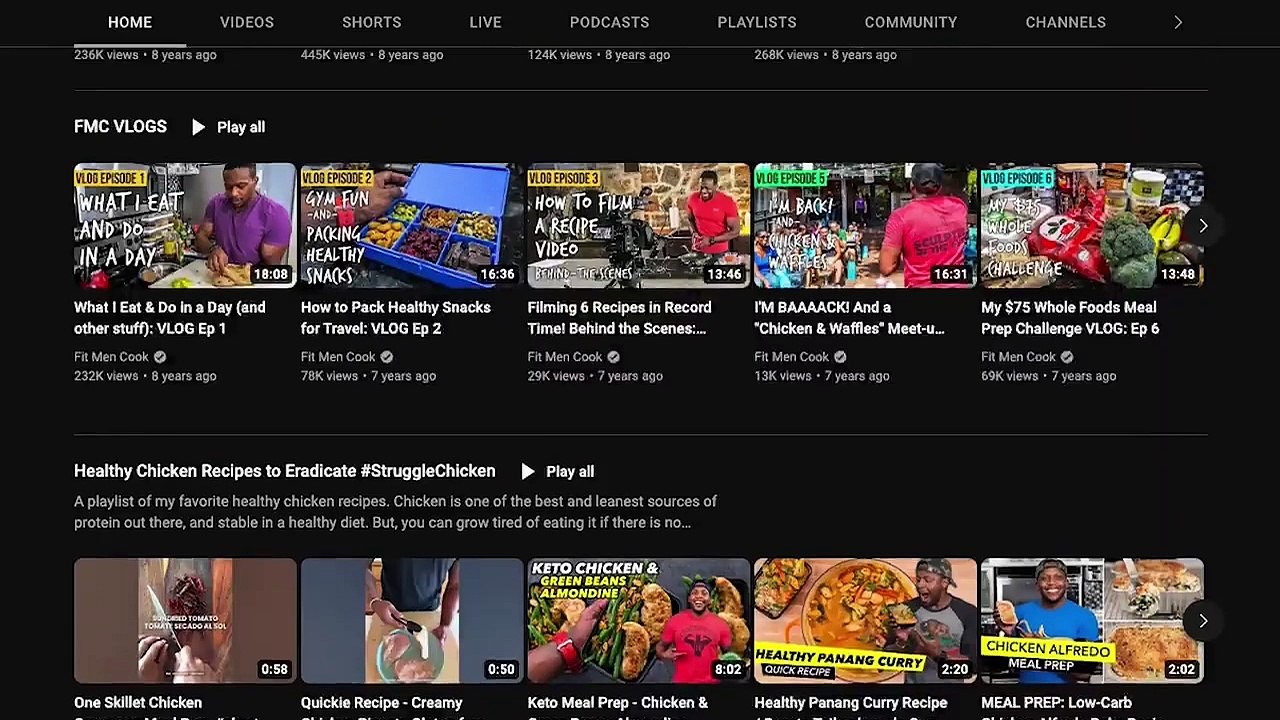This screenshot has width=1280, height=720.
Task: Click verified badge under I'M BAAAACK video
Action: pyautogui.click(x=841, y=357)
